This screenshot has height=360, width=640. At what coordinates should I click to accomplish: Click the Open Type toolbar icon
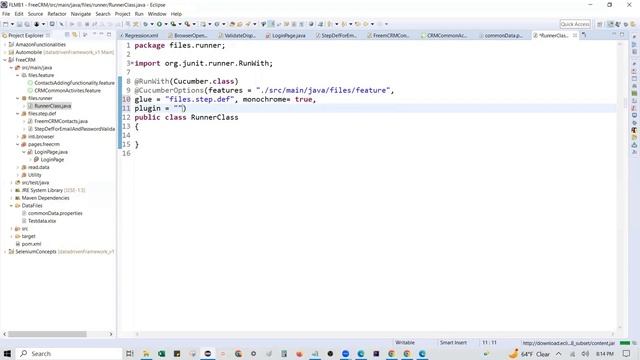[x=232, y=24]
